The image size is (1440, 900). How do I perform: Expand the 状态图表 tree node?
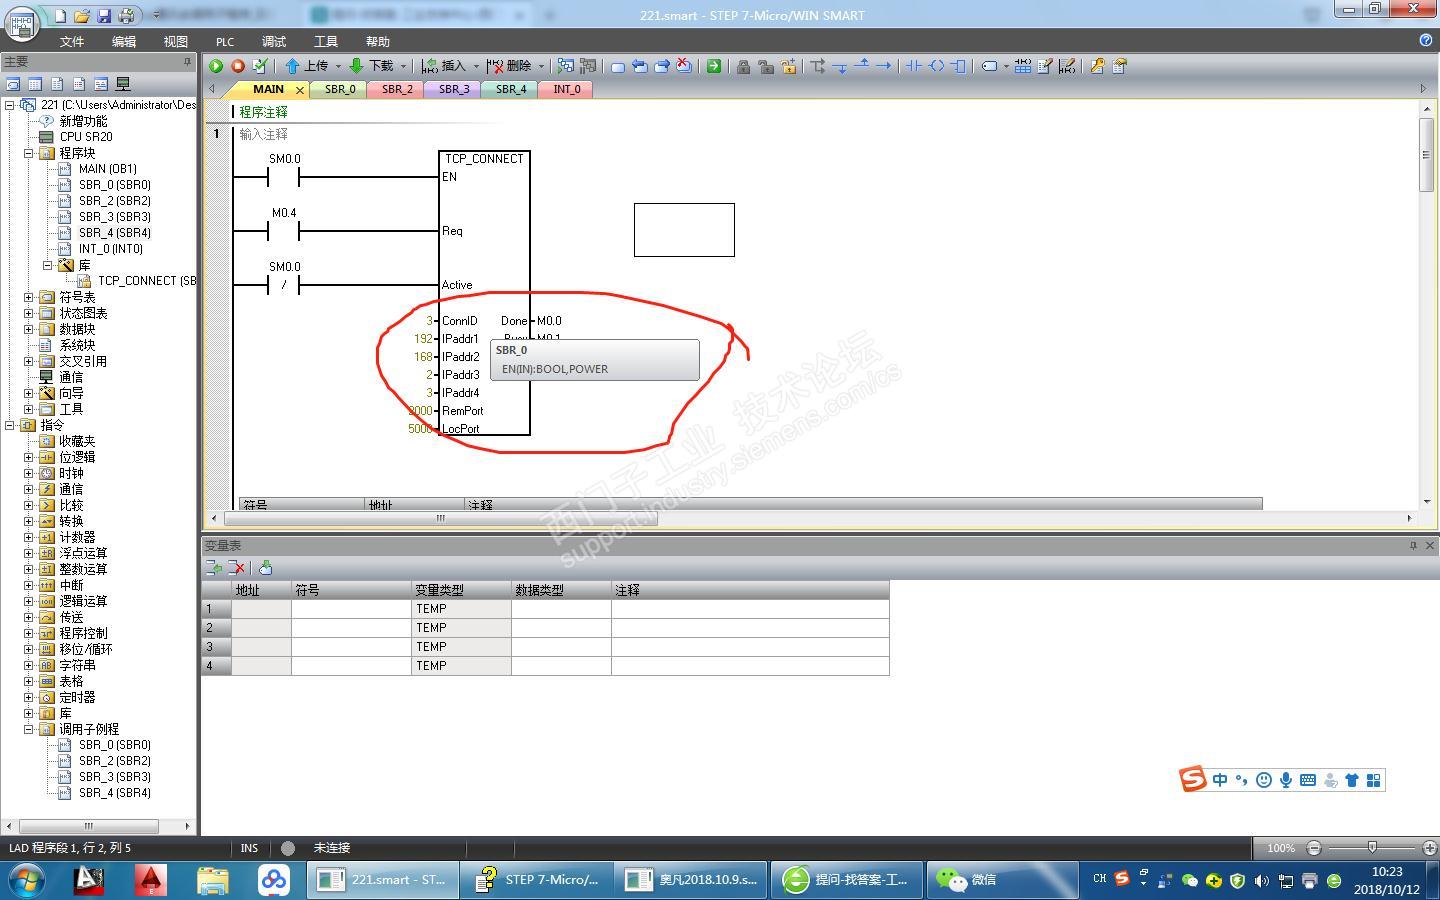coord(29,313)
